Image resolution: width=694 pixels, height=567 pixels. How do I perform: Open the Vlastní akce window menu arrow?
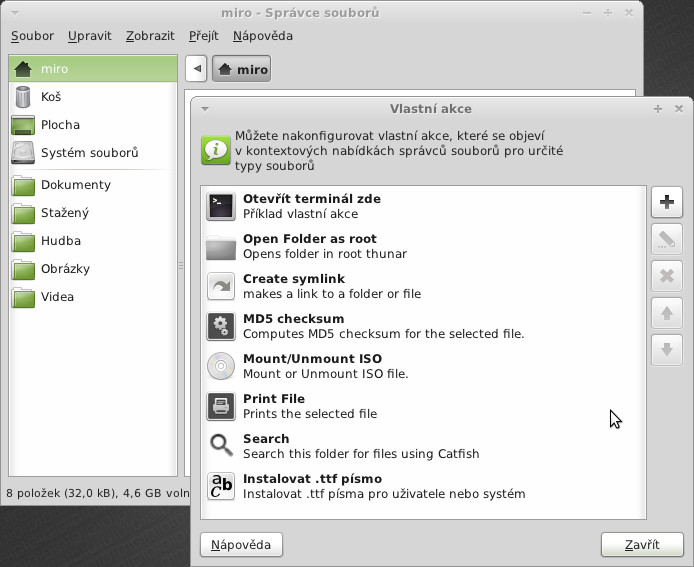(x=205, y=109)
